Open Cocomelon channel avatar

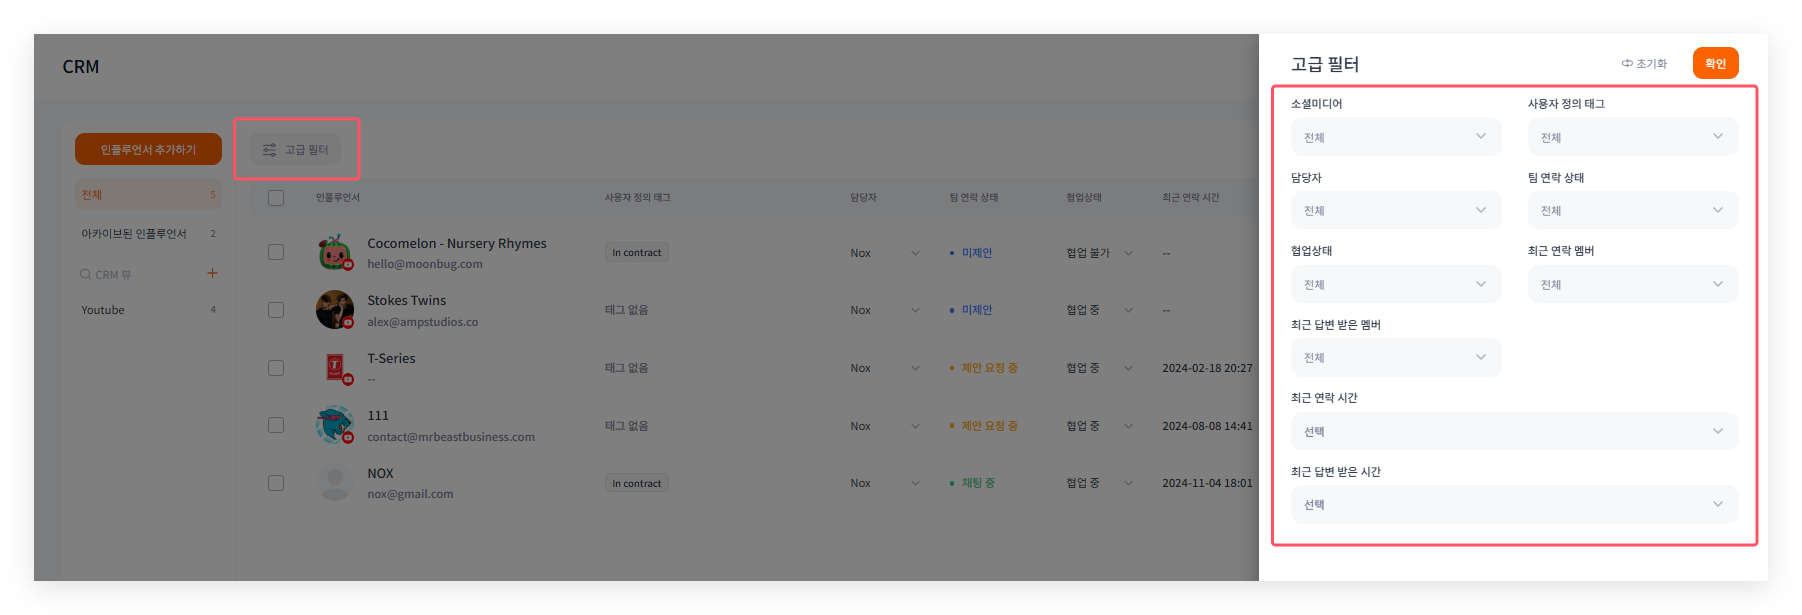[335, 253]
